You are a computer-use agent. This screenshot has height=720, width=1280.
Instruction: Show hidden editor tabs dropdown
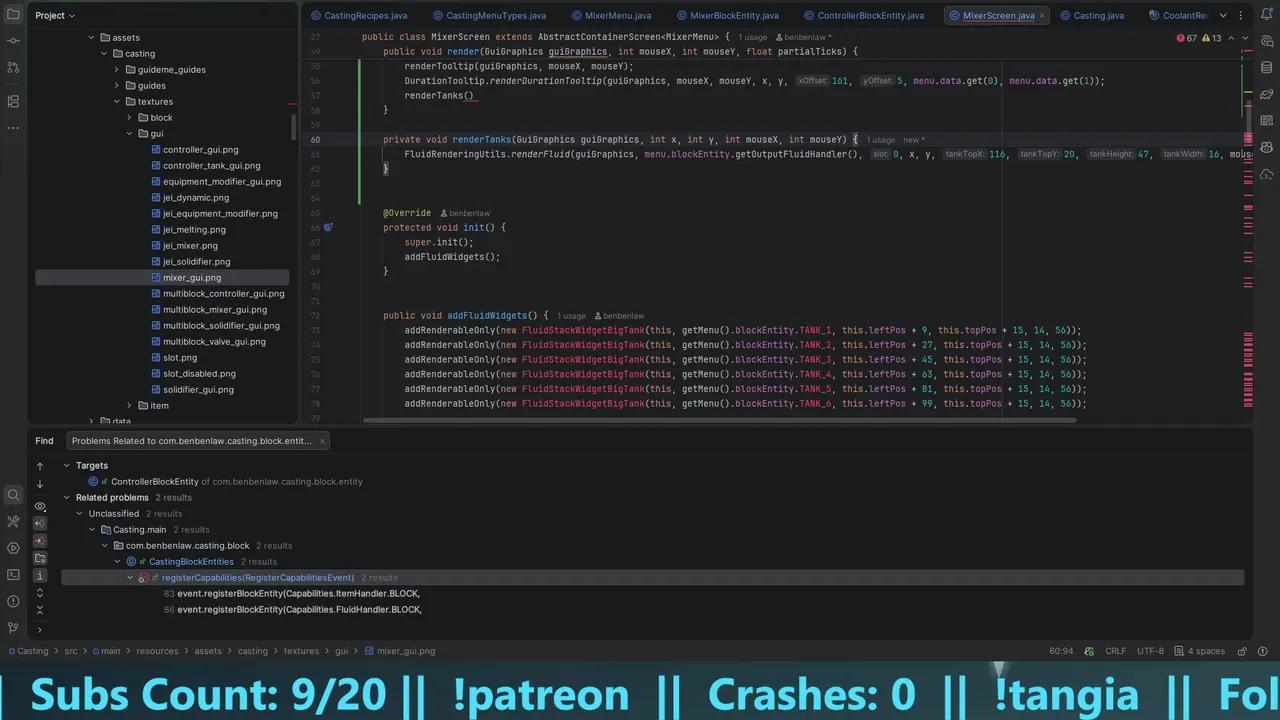[x=1222, y=15]
